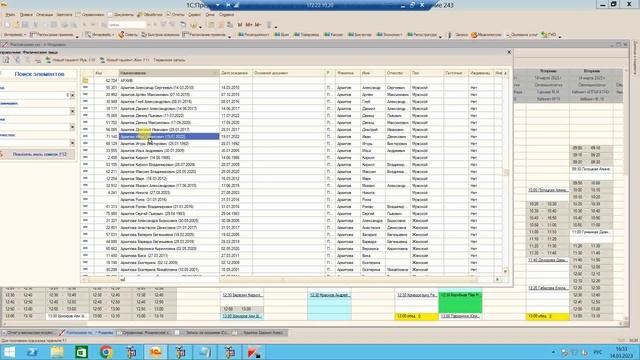This screenshot has width=640, height=360.
Task: Expand toolbar options arrow after Регистратура
Action: coord(440,36)
